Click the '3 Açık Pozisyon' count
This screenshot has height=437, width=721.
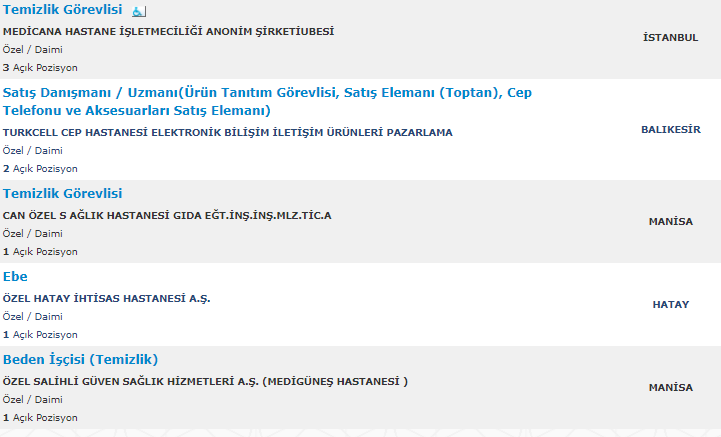point(40,68)
